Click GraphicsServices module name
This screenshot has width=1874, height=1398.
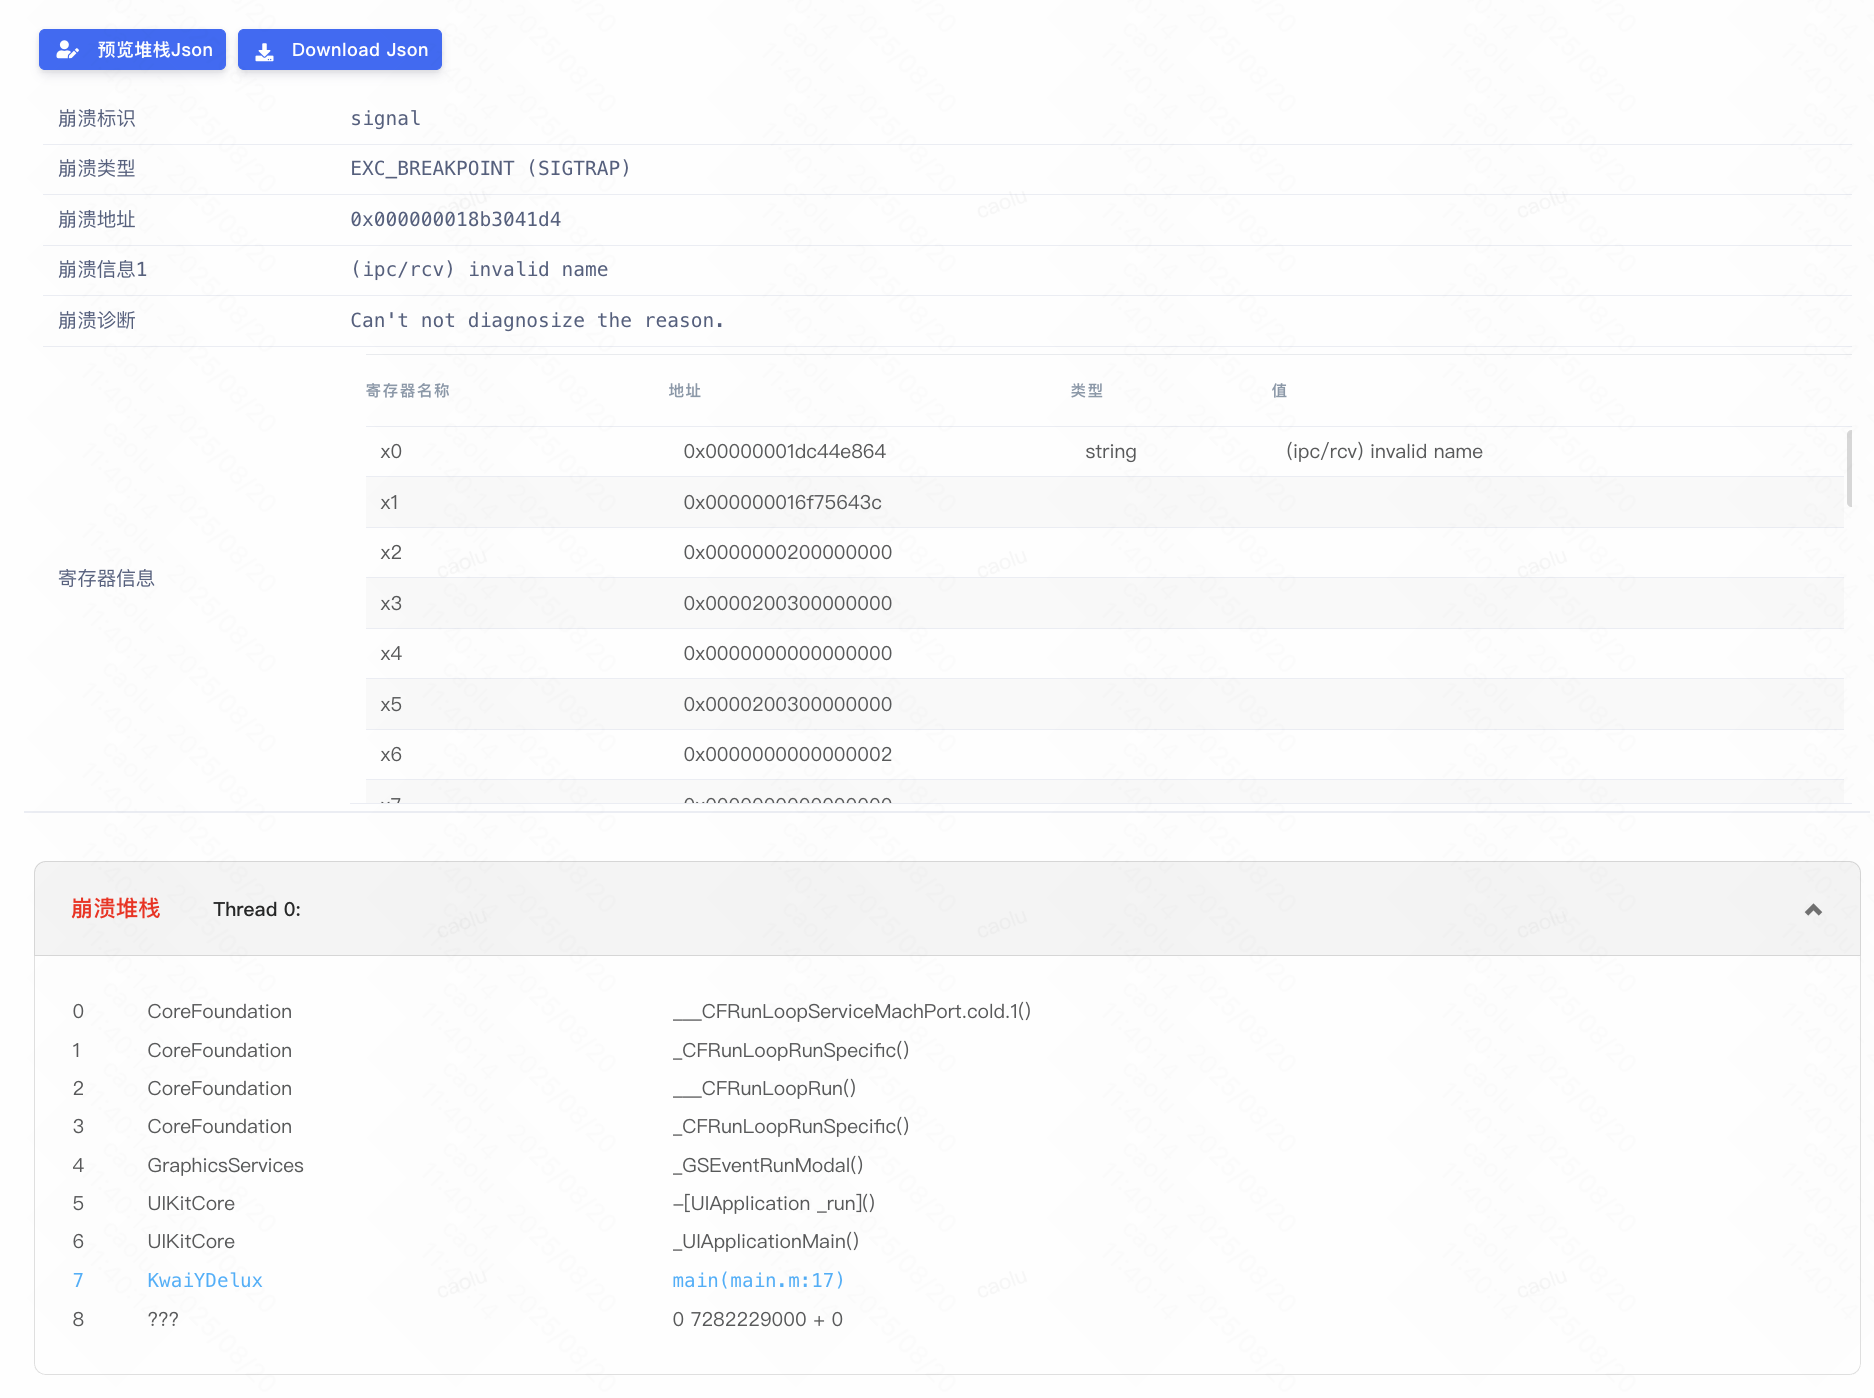(x=225, y=1165)
